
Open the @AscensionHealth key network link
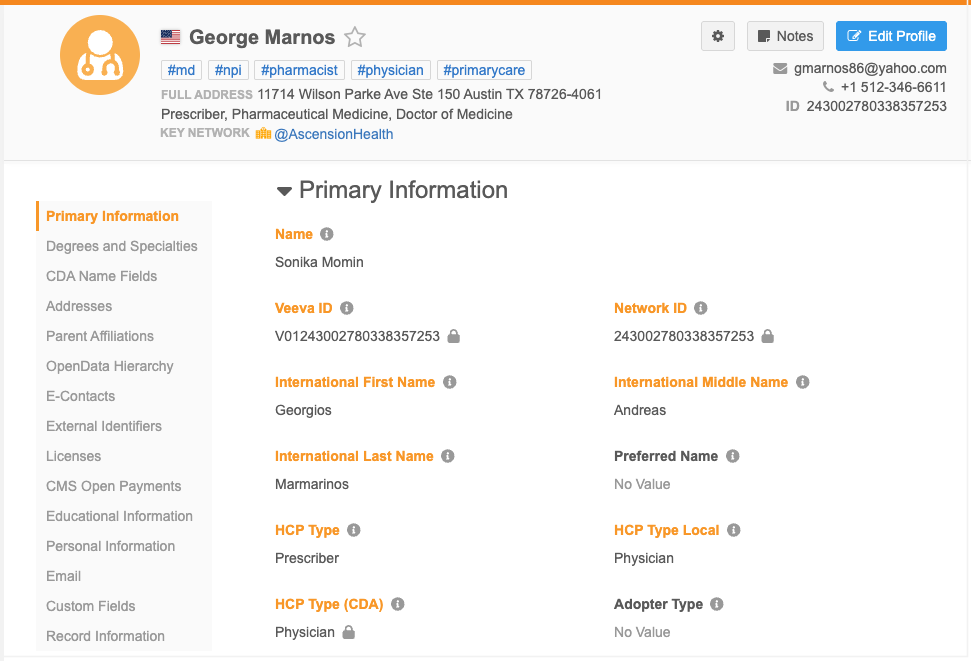(333, 134)
